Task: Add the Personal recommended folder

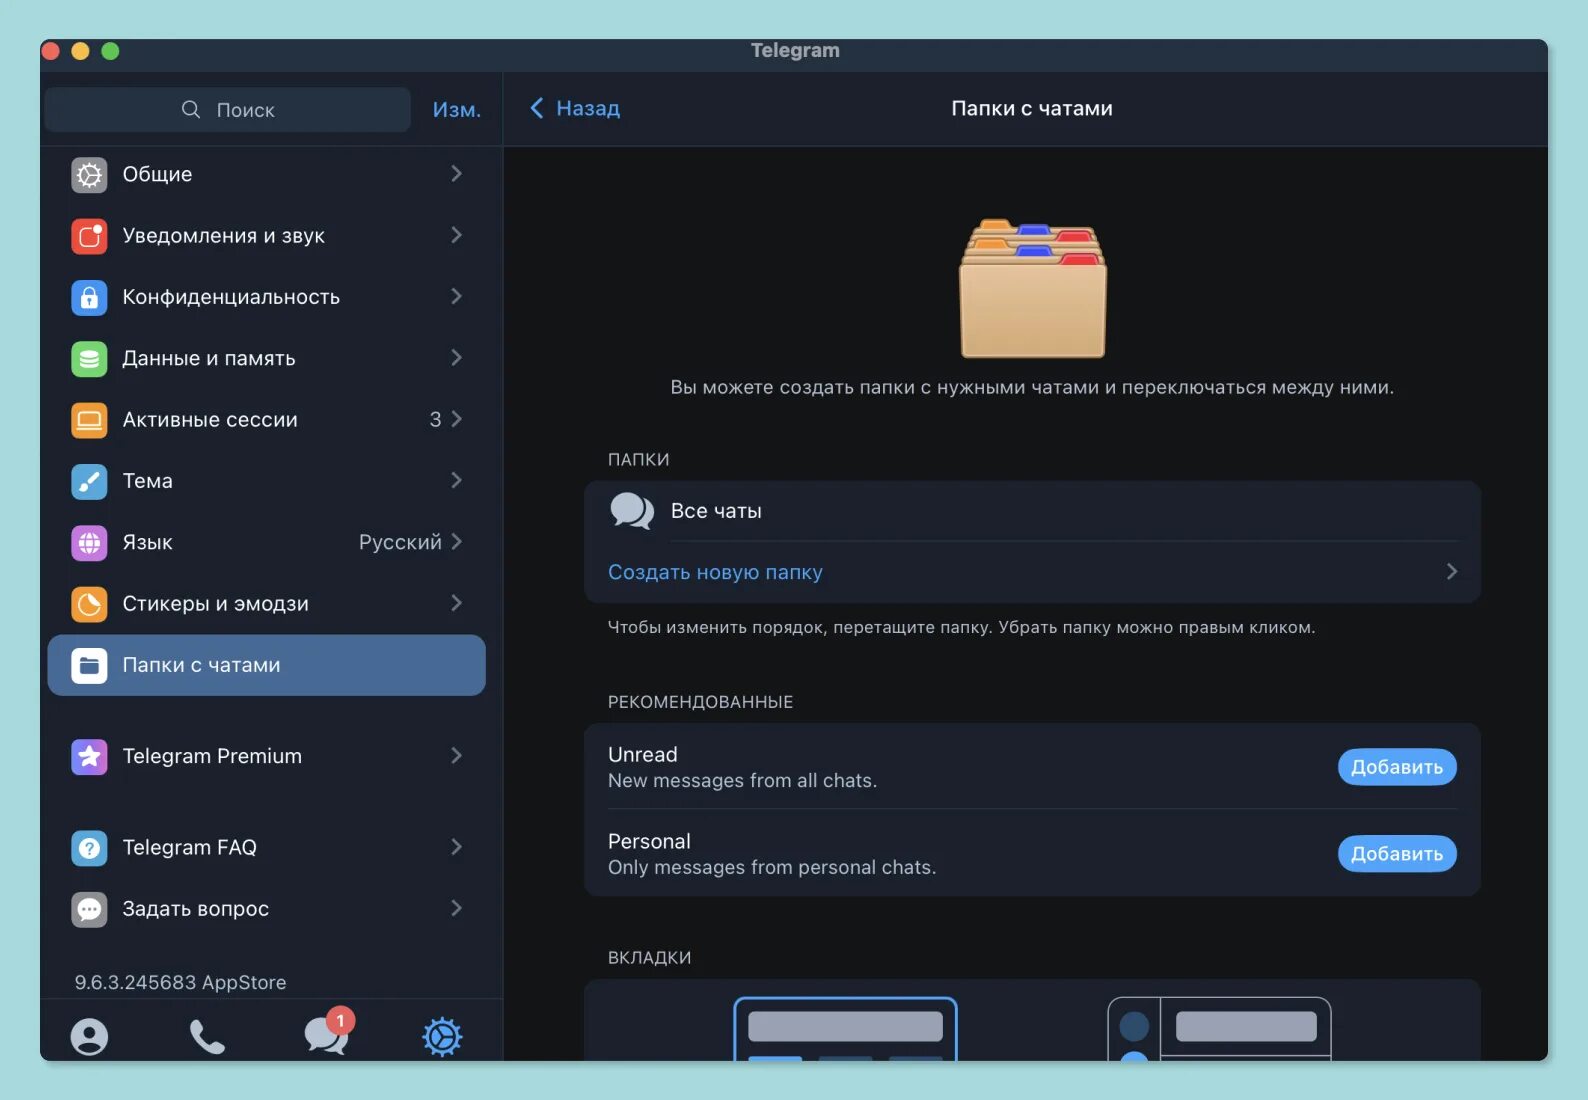Action: 1397,854
